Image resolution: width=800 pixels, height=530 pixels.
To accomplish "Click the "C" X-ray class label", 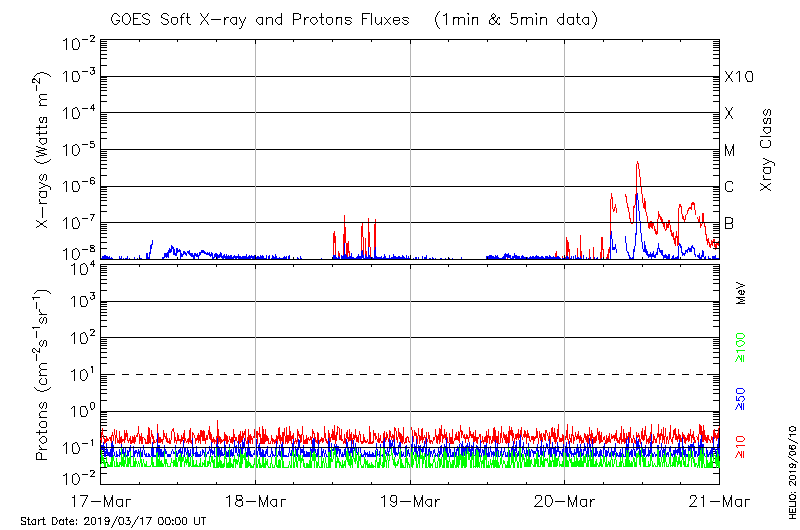I will (729, 187).
